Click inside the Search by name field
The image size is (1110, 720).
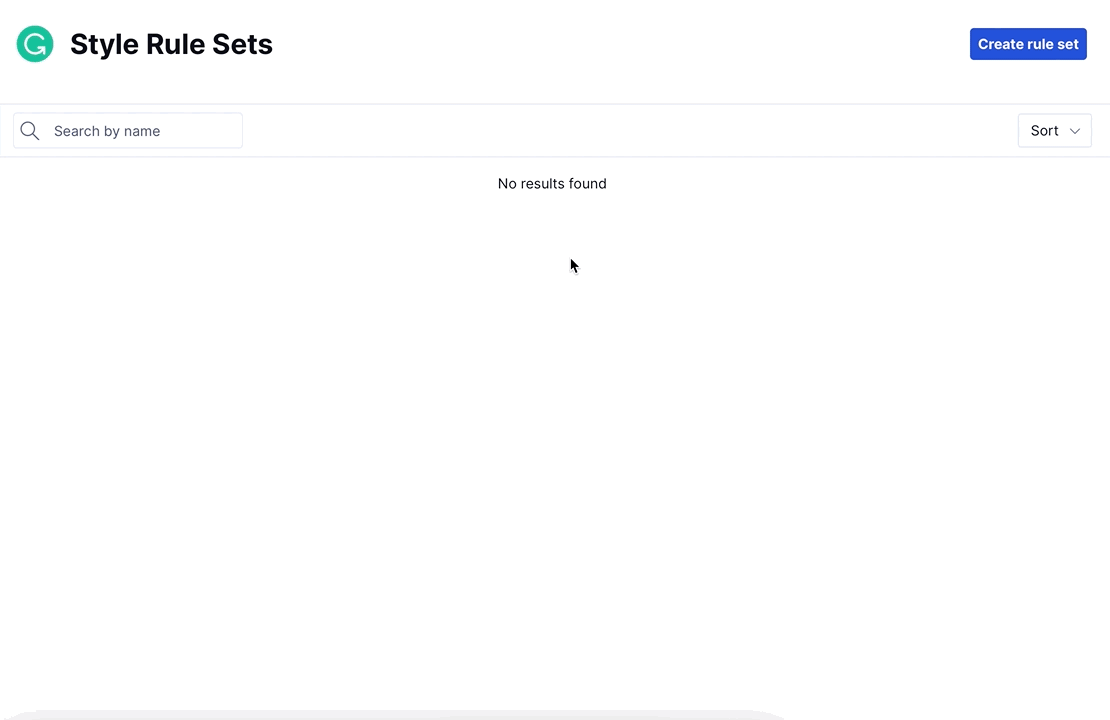point(140,131)
